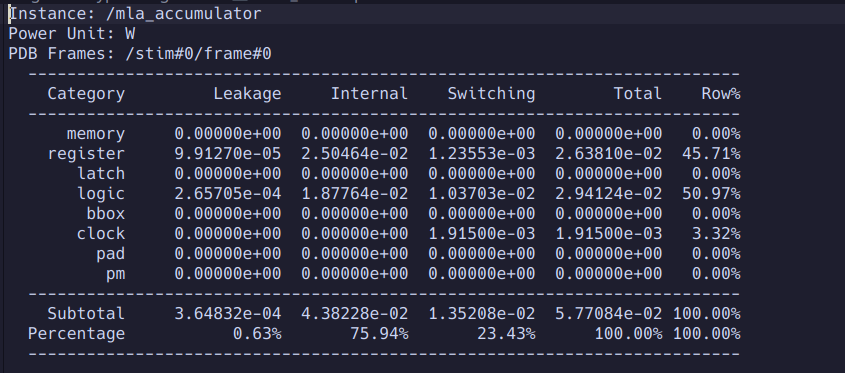Click the 'Leakage' column header
845x373 pixels.
click(x=247, y=94)
